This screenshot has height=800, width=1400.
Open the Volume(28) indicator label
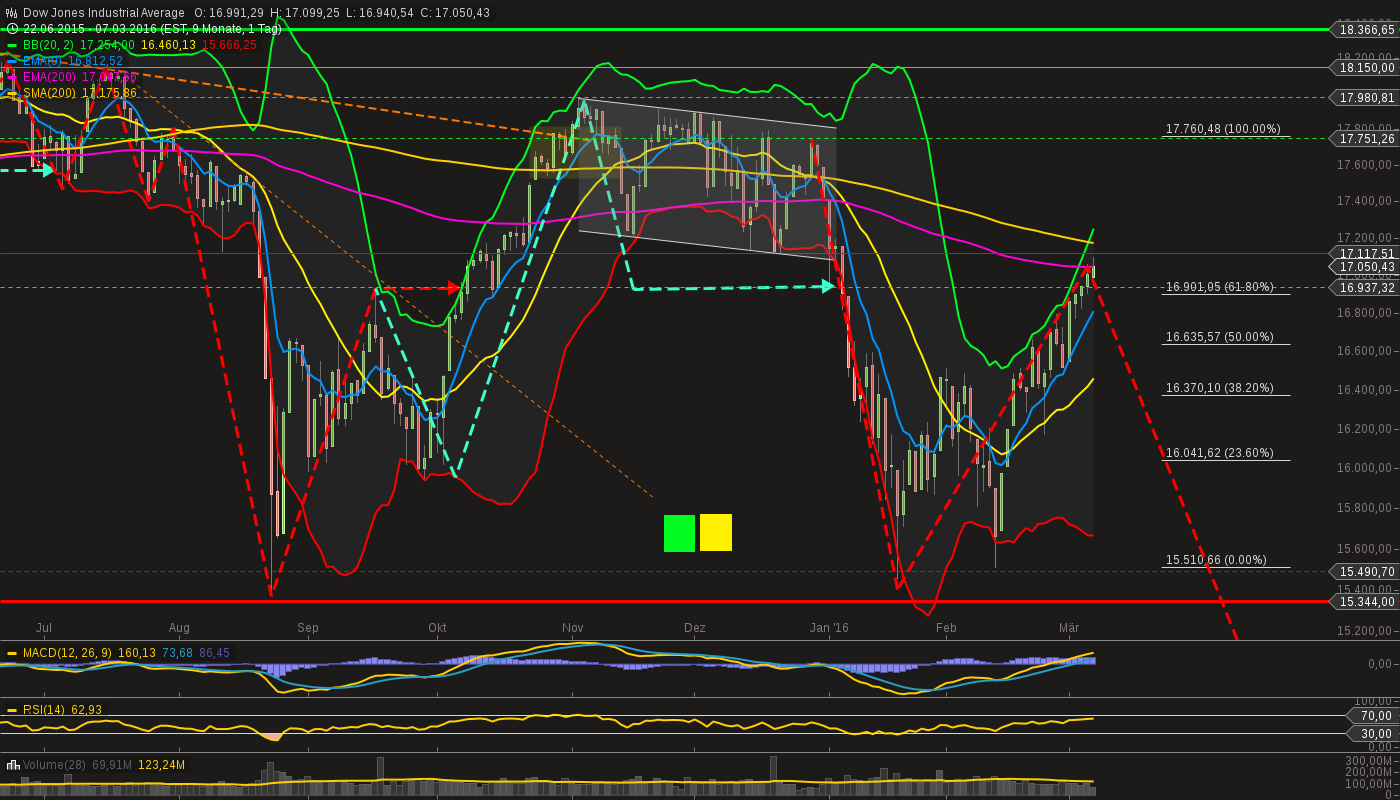click(54, 765)
